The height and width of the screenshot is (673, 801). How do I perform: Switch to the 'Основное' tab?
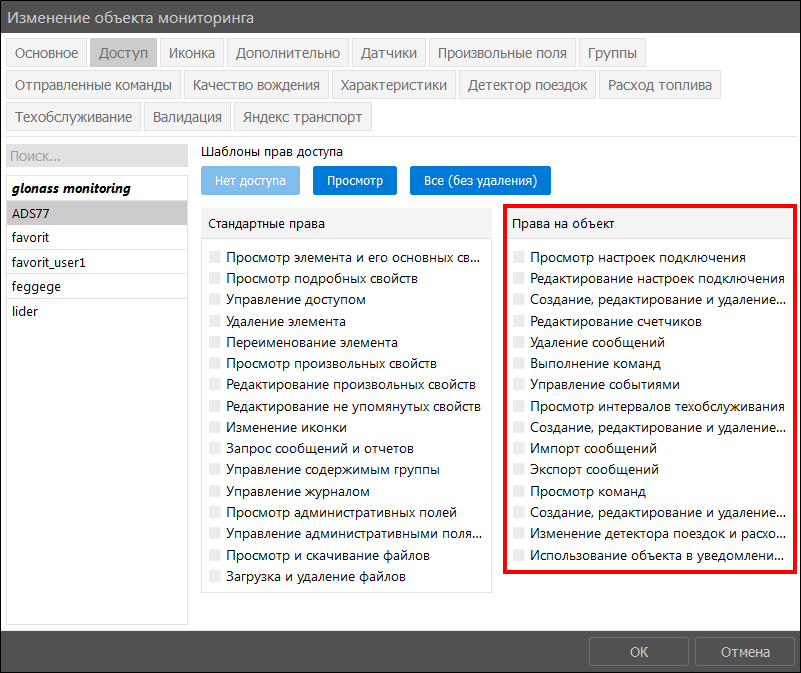coord(46,53)
